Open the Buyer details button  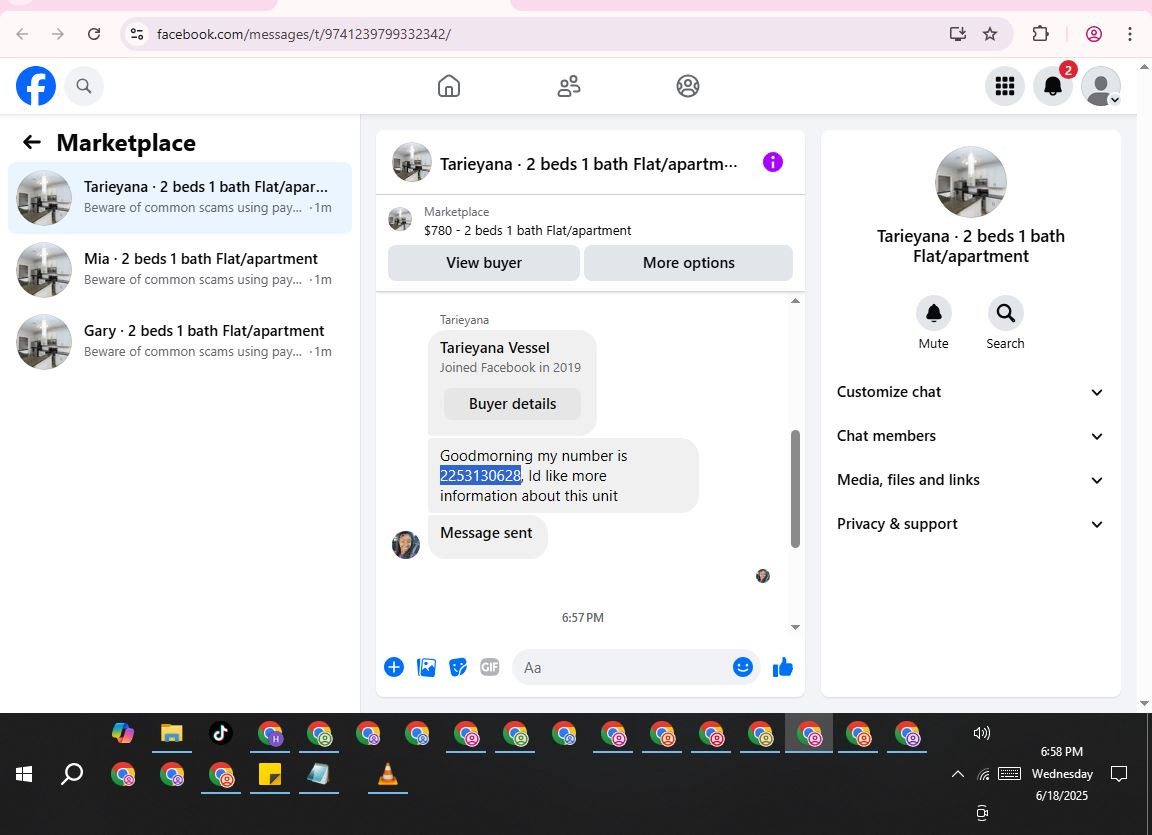pos(512,404)
